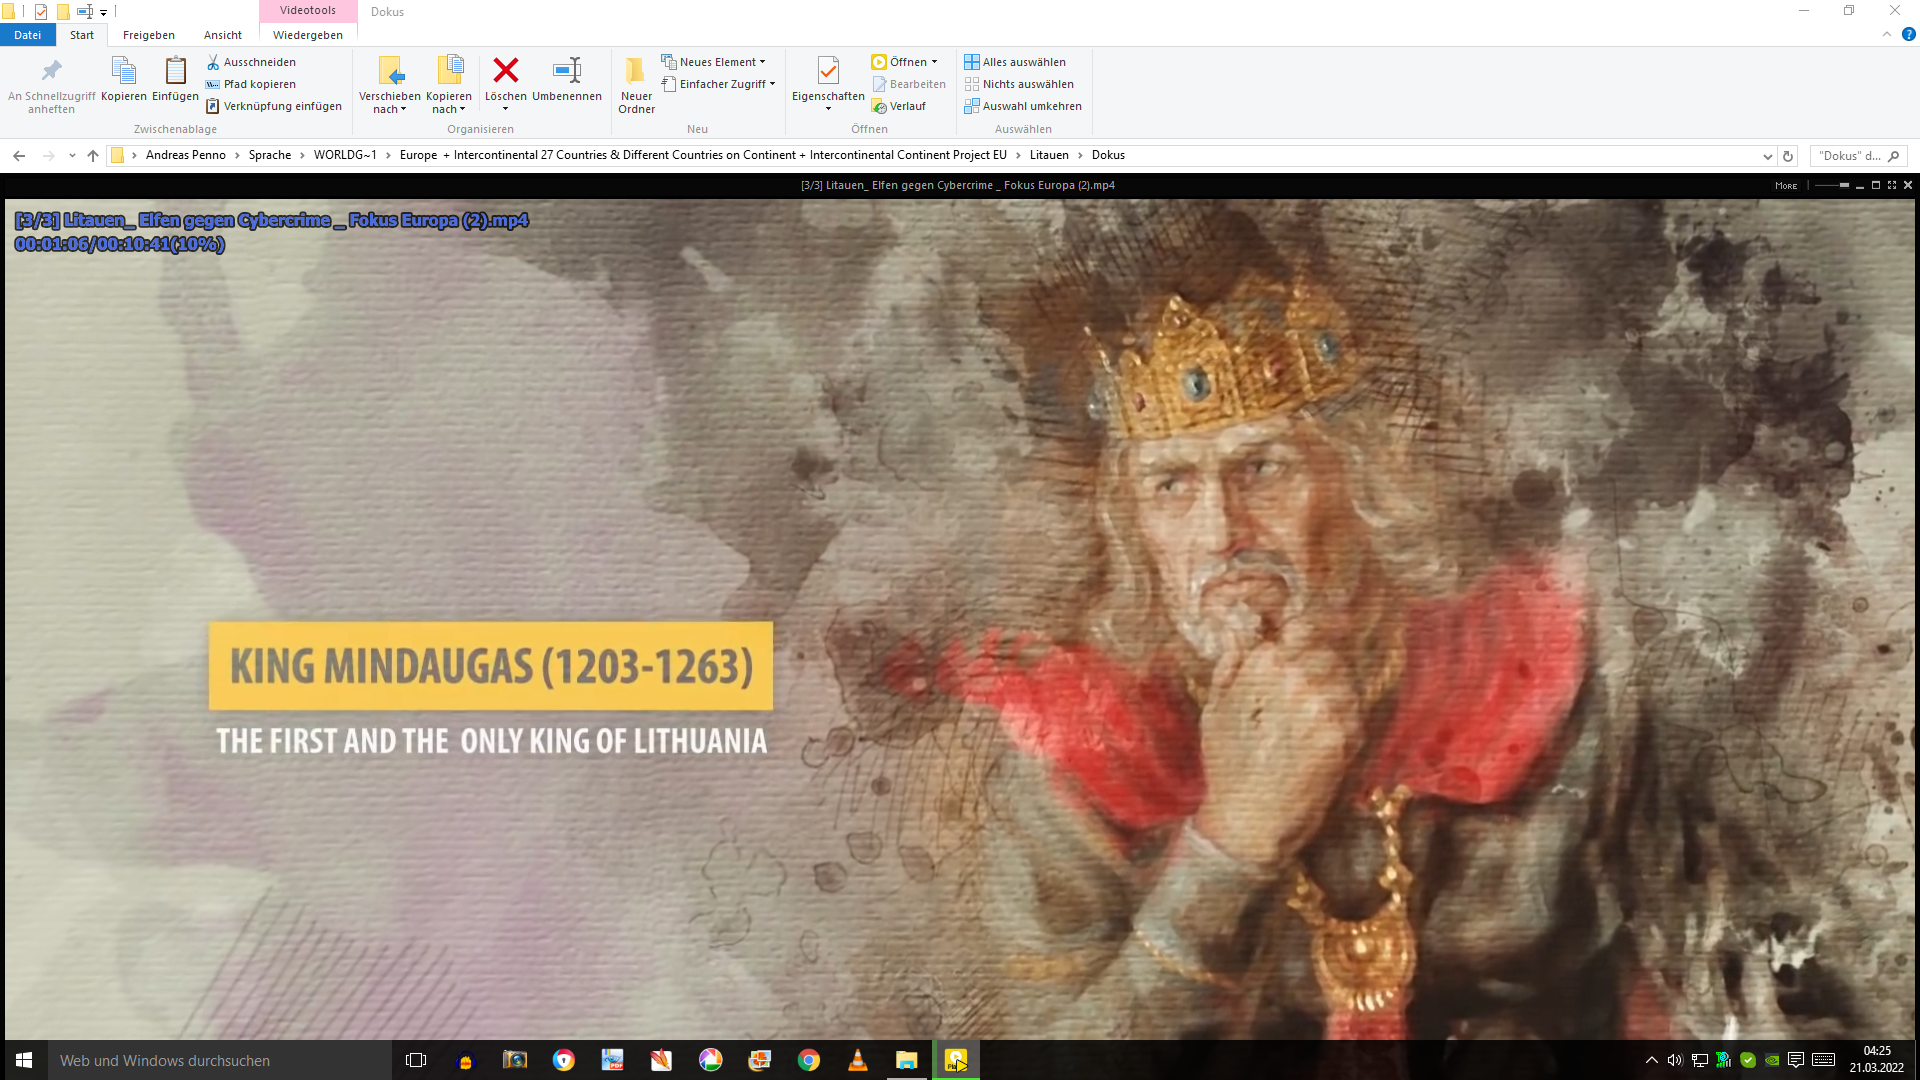Click the taskbar clock showing 04:25

point(1877,1060)
